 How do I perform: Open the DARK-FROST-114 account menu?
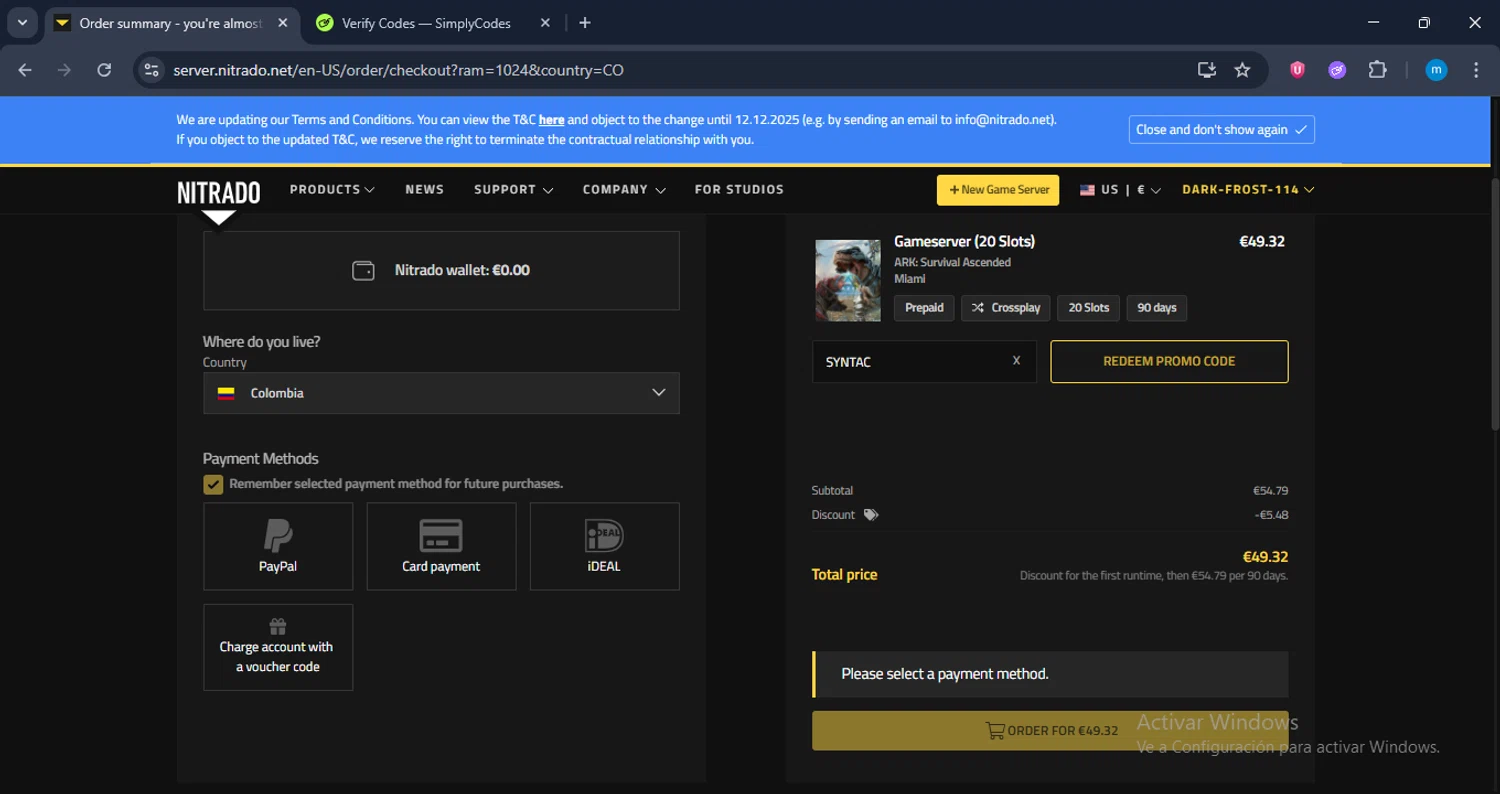click(1248, 190)
